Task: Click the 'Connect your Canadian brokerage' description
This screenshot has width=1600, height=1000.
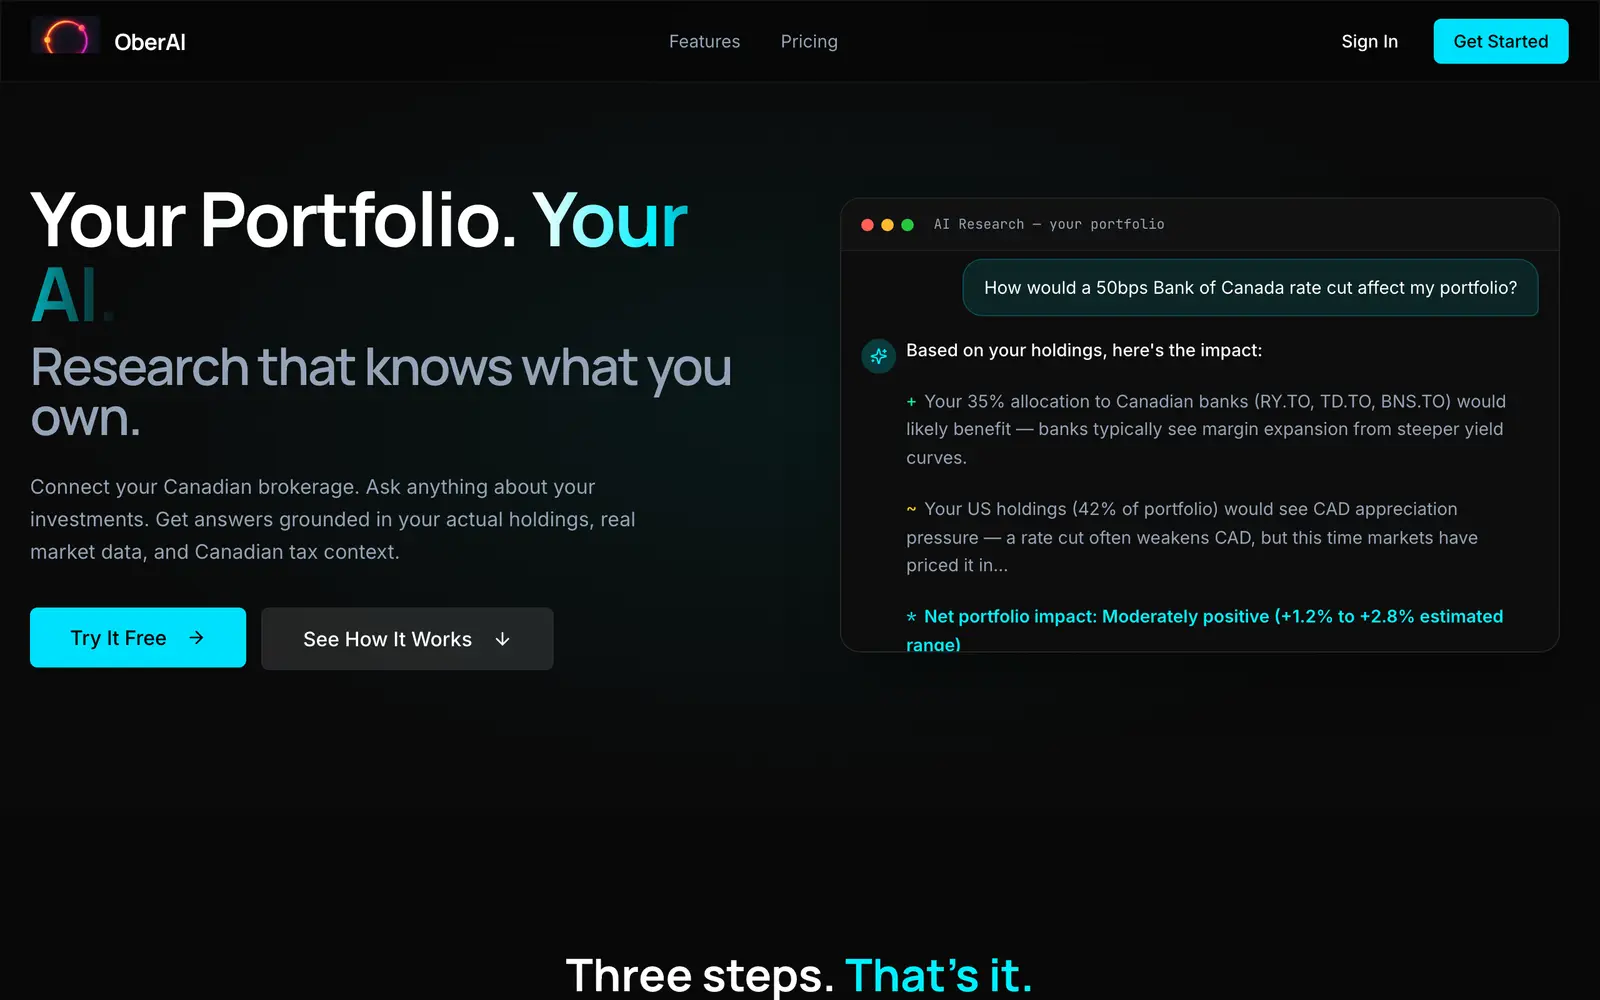Action: pyautogui.click(x=333, y=519)
